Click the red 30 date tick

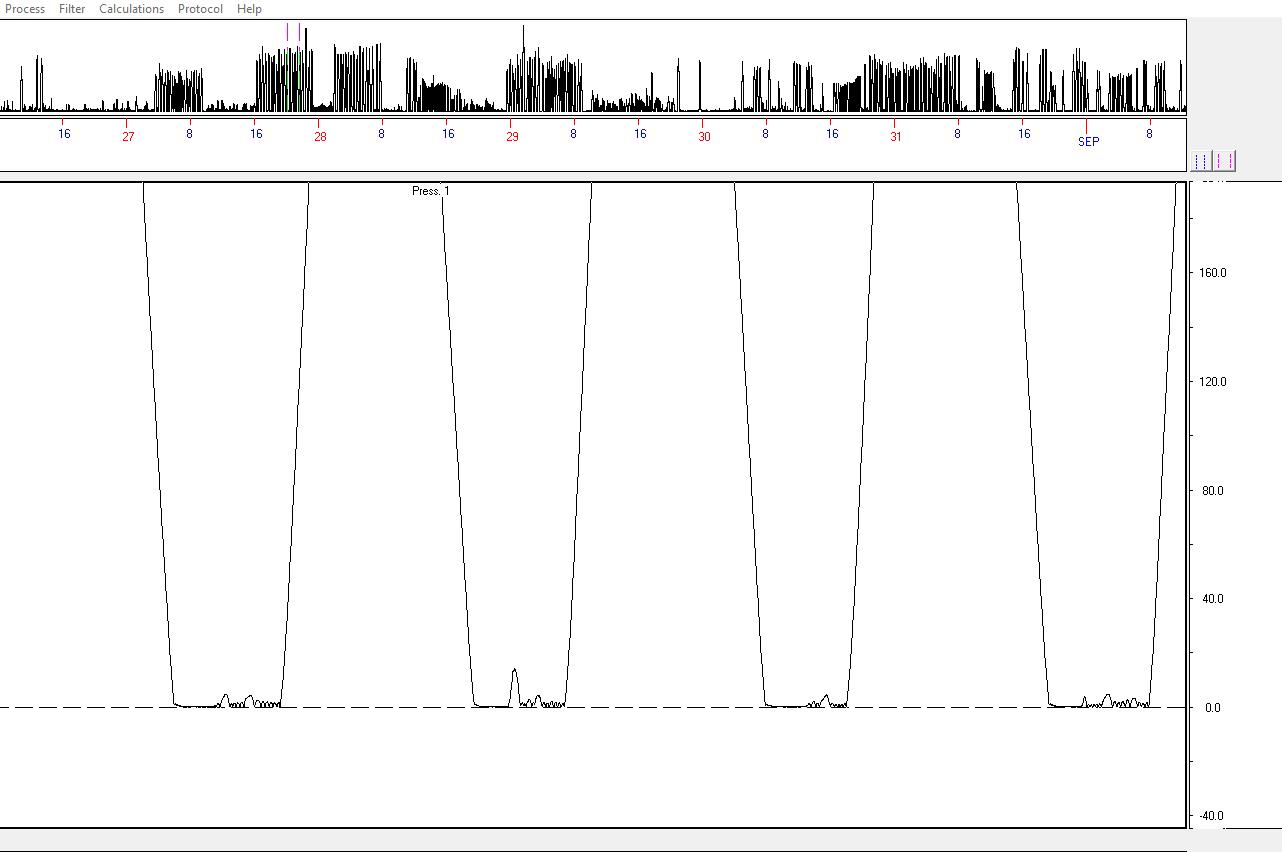tap(704, 137)
